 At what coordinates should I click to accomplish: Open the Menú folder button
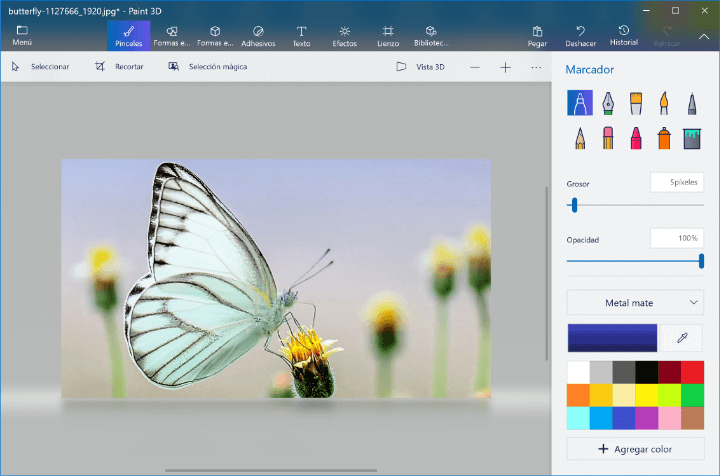click(22, 35)
